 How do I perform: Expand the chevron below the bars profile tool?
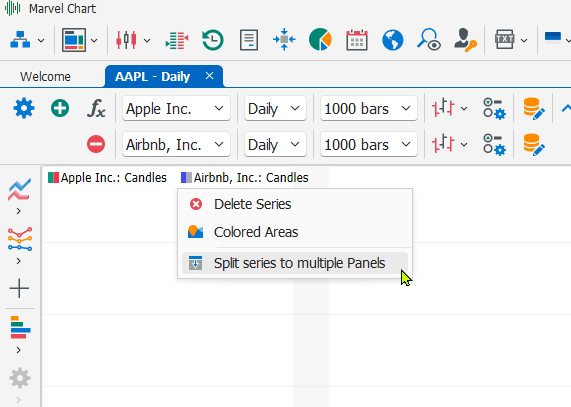point(19,350)
